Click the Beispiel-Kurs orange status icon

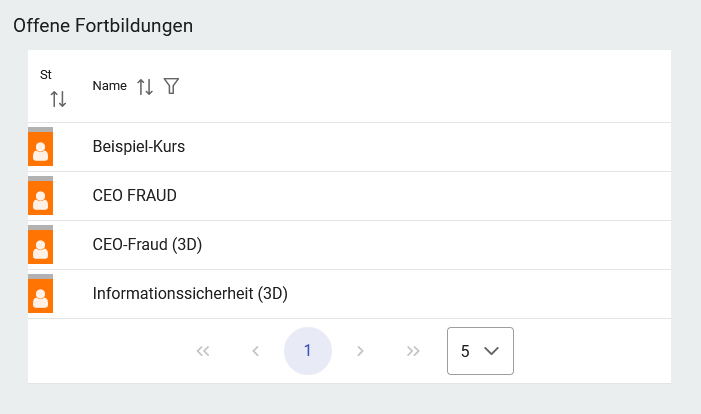40,148
